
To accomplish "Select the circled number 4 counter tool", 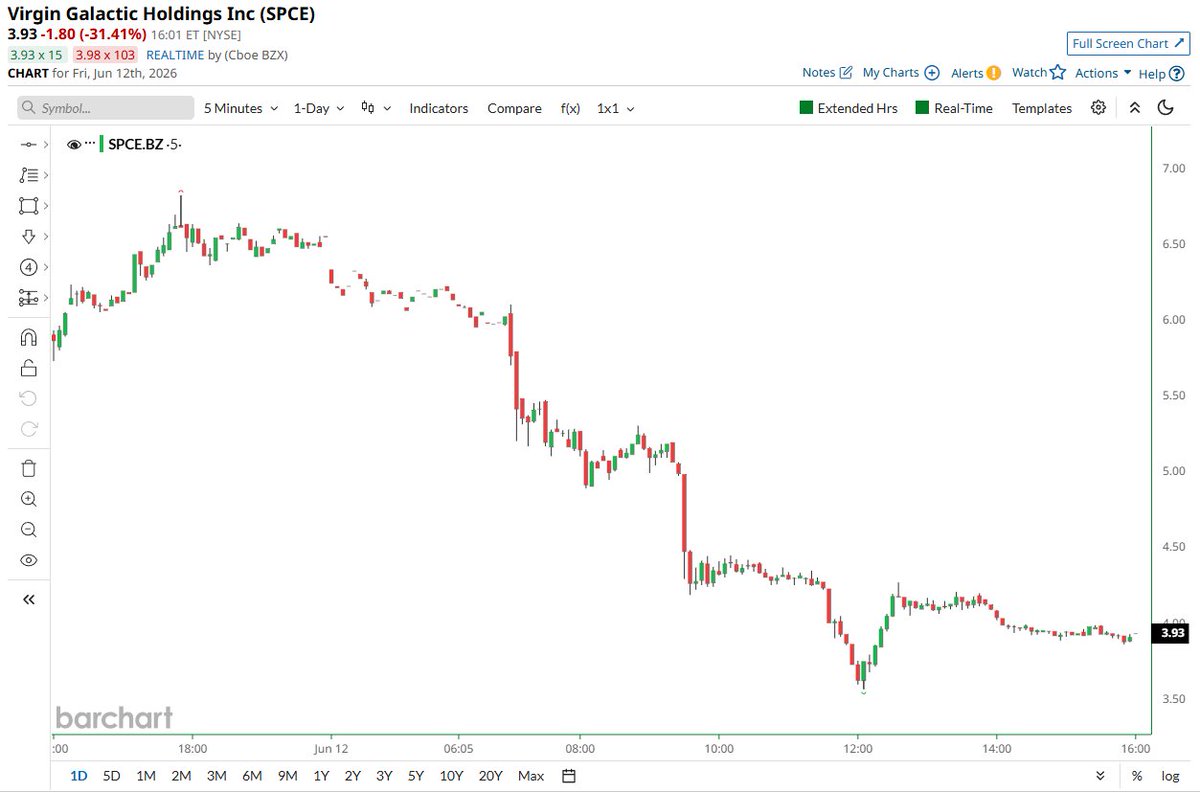I will point(28,267).
